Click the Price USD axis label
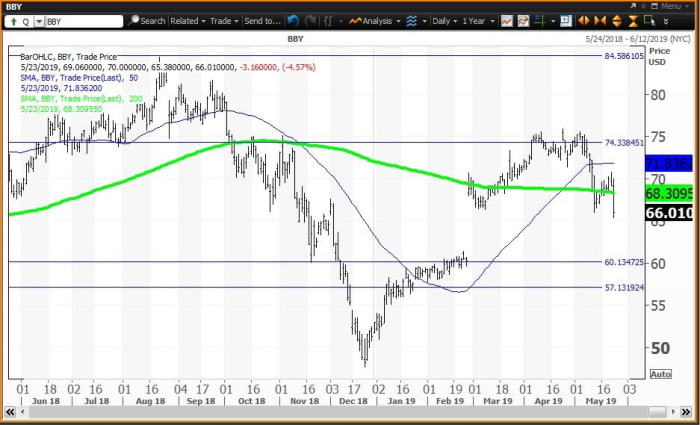This screenshot has height=425, width=700. pyautogui.click(x=659, y=56)
